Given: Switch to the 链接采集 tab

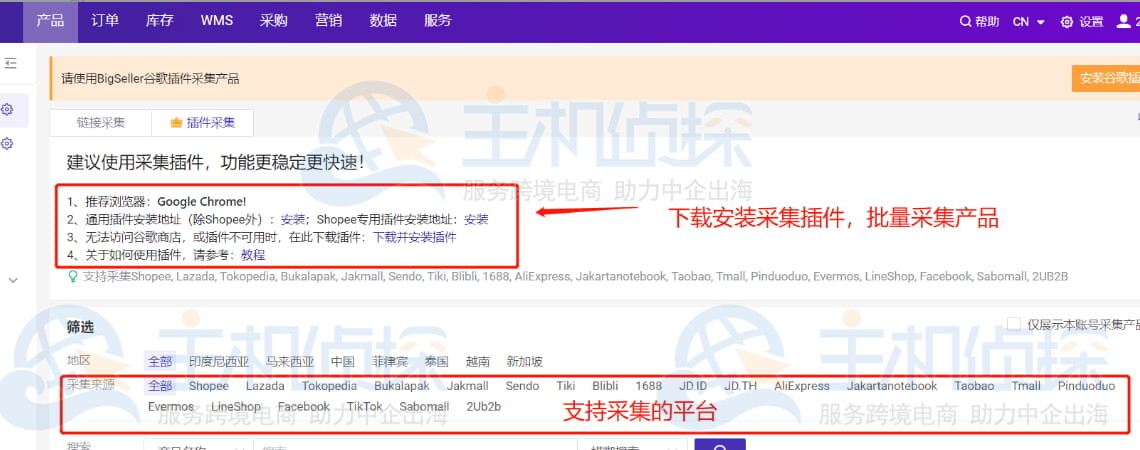Looking at the screenshot, I should 101,123.
